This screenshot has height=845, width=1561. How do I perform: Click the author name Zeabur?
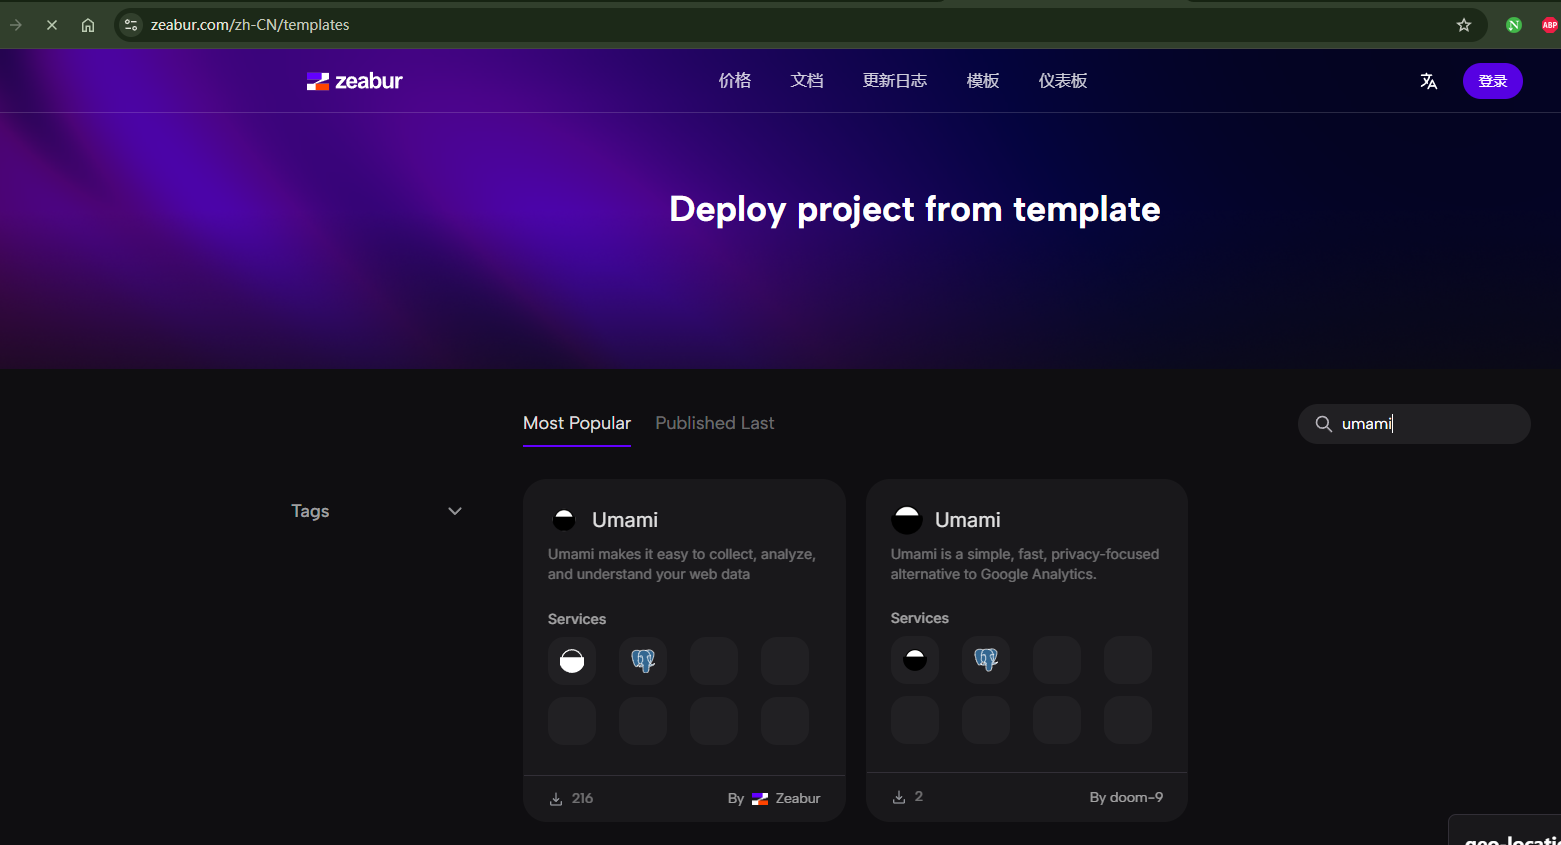798,799
